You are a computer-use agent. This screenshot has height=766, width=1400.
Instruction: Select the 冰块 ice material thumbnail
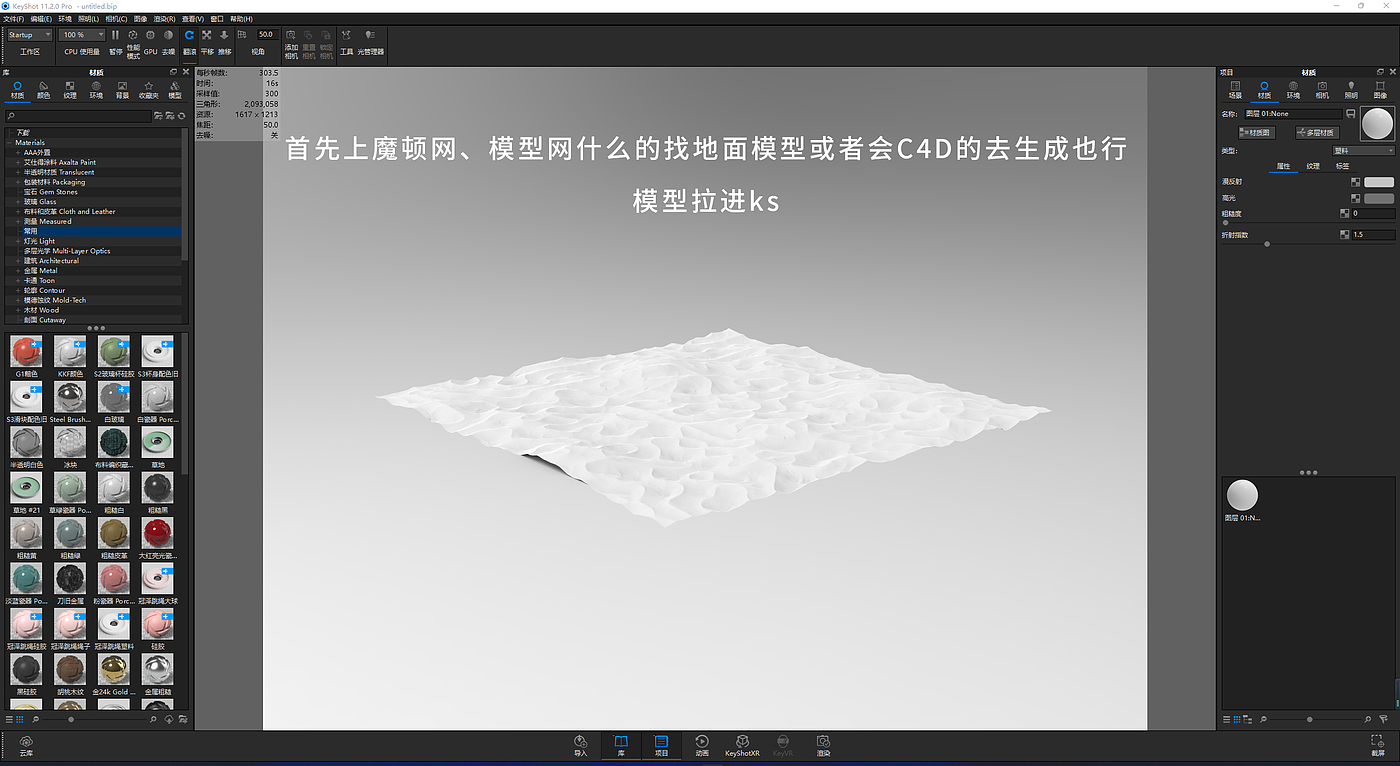70,443
